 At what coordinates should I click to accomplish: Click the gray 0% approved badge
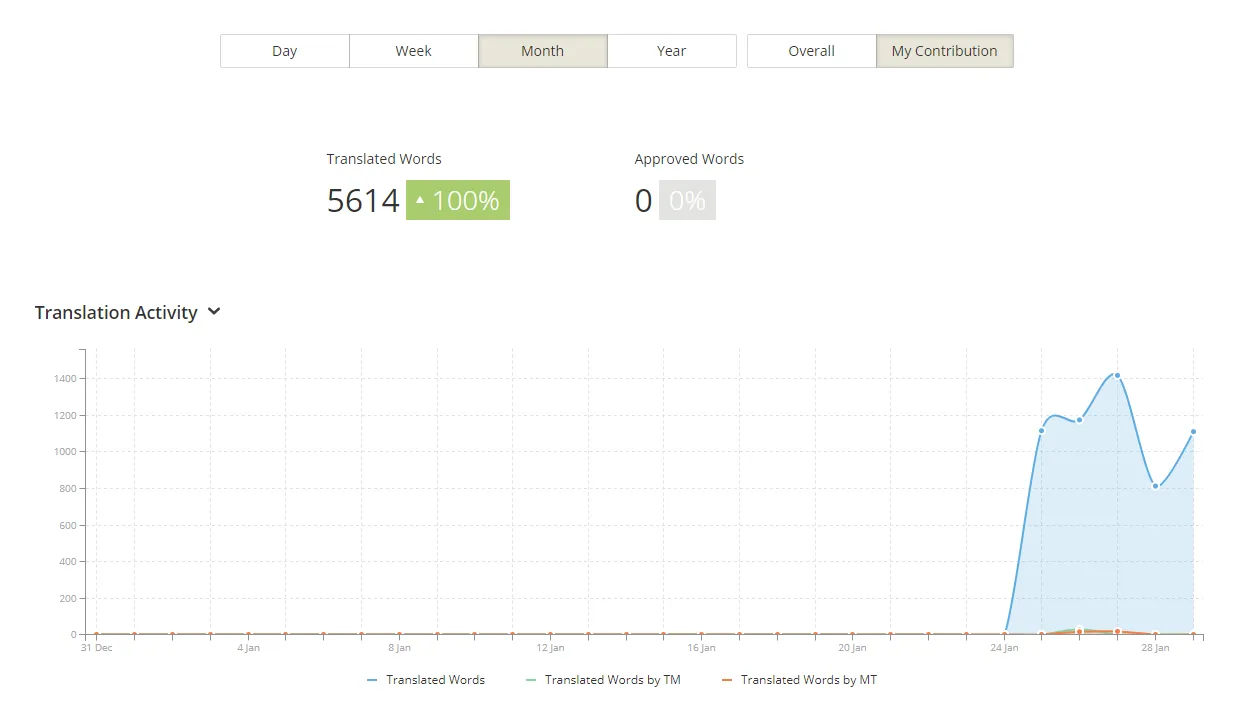tap(687, 200)
